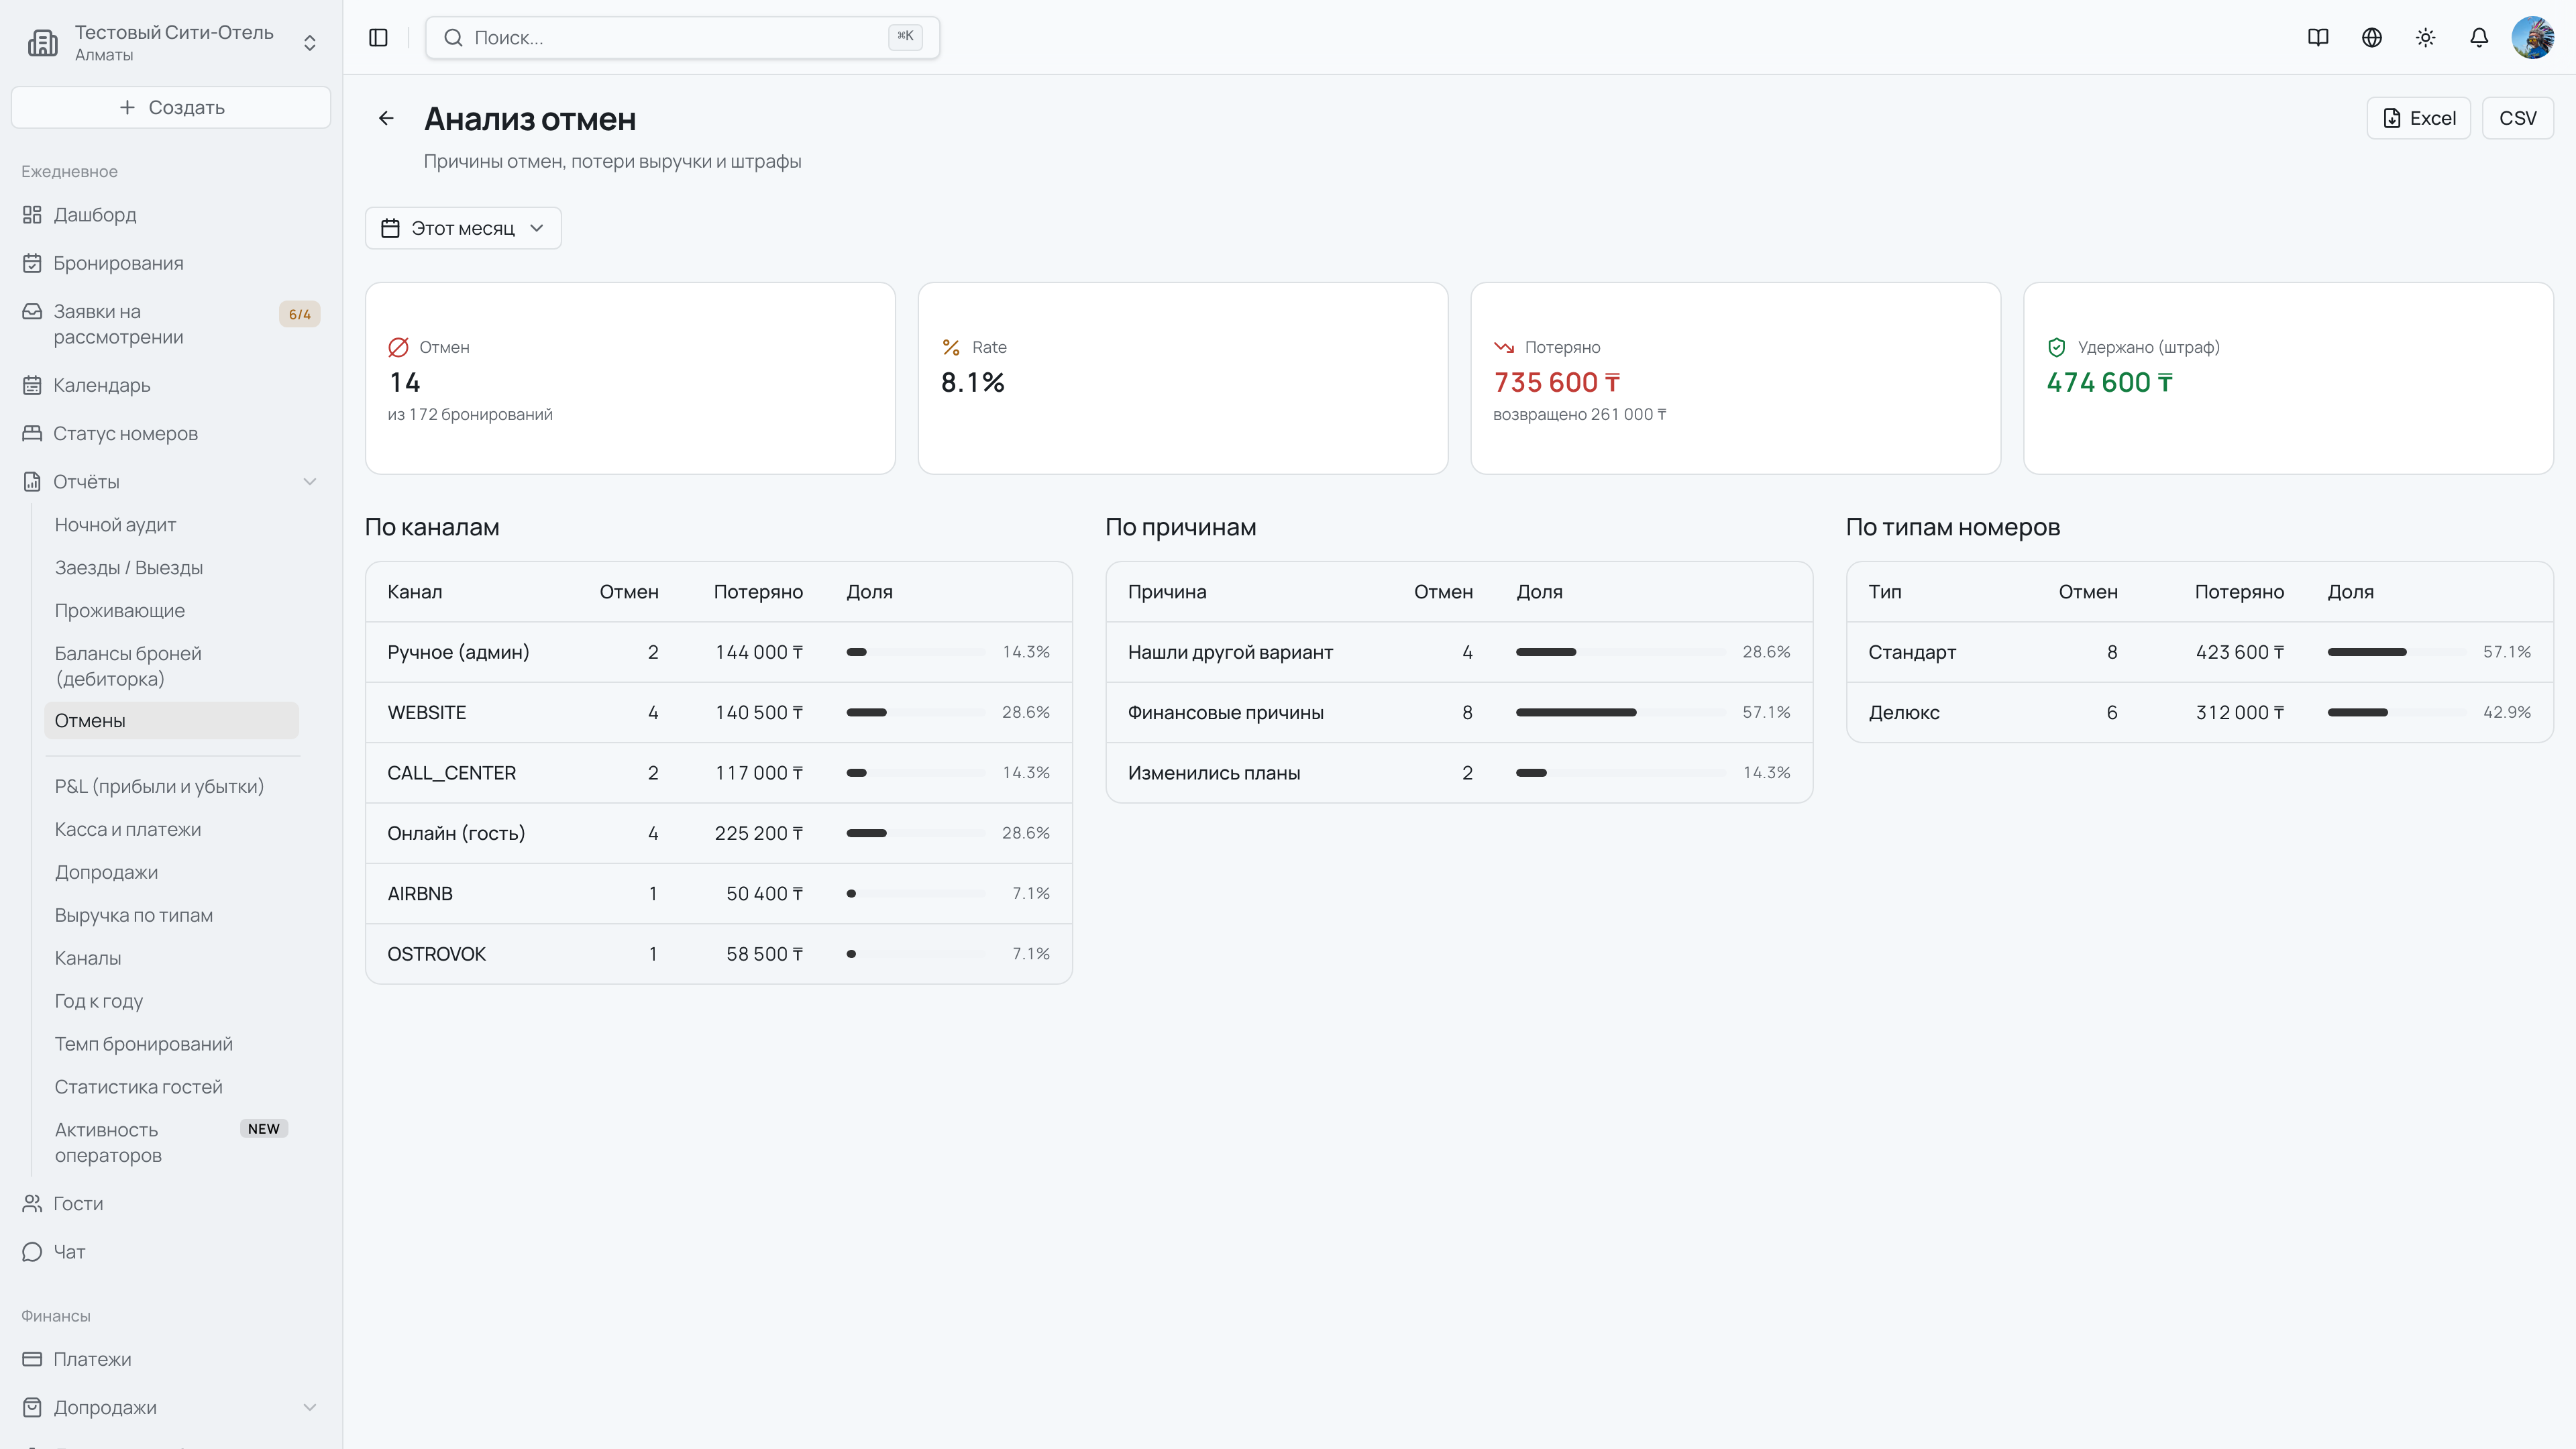Open the Этот месяц period dropdown
The width and height of the screenshot is (2576, 1449).
point(463,228)
